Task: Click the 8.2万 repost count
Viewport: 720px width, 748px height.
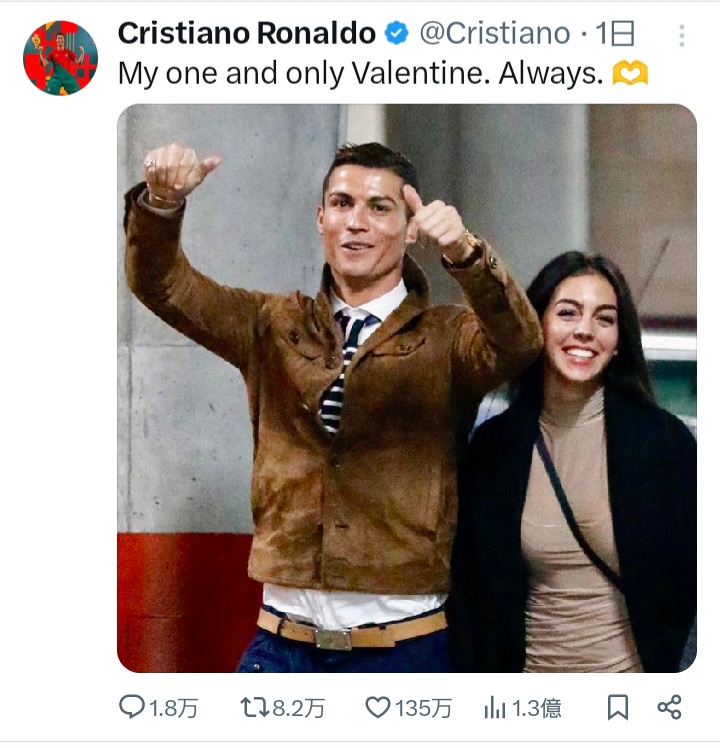Action: pyautogui.click(x=299, y=708)
